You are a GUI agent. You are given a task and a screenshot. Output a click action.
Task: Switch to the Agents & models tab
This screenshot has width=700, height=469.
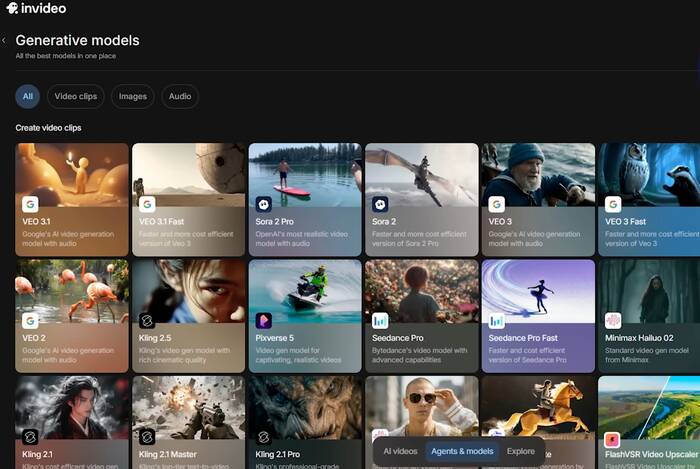462,452
